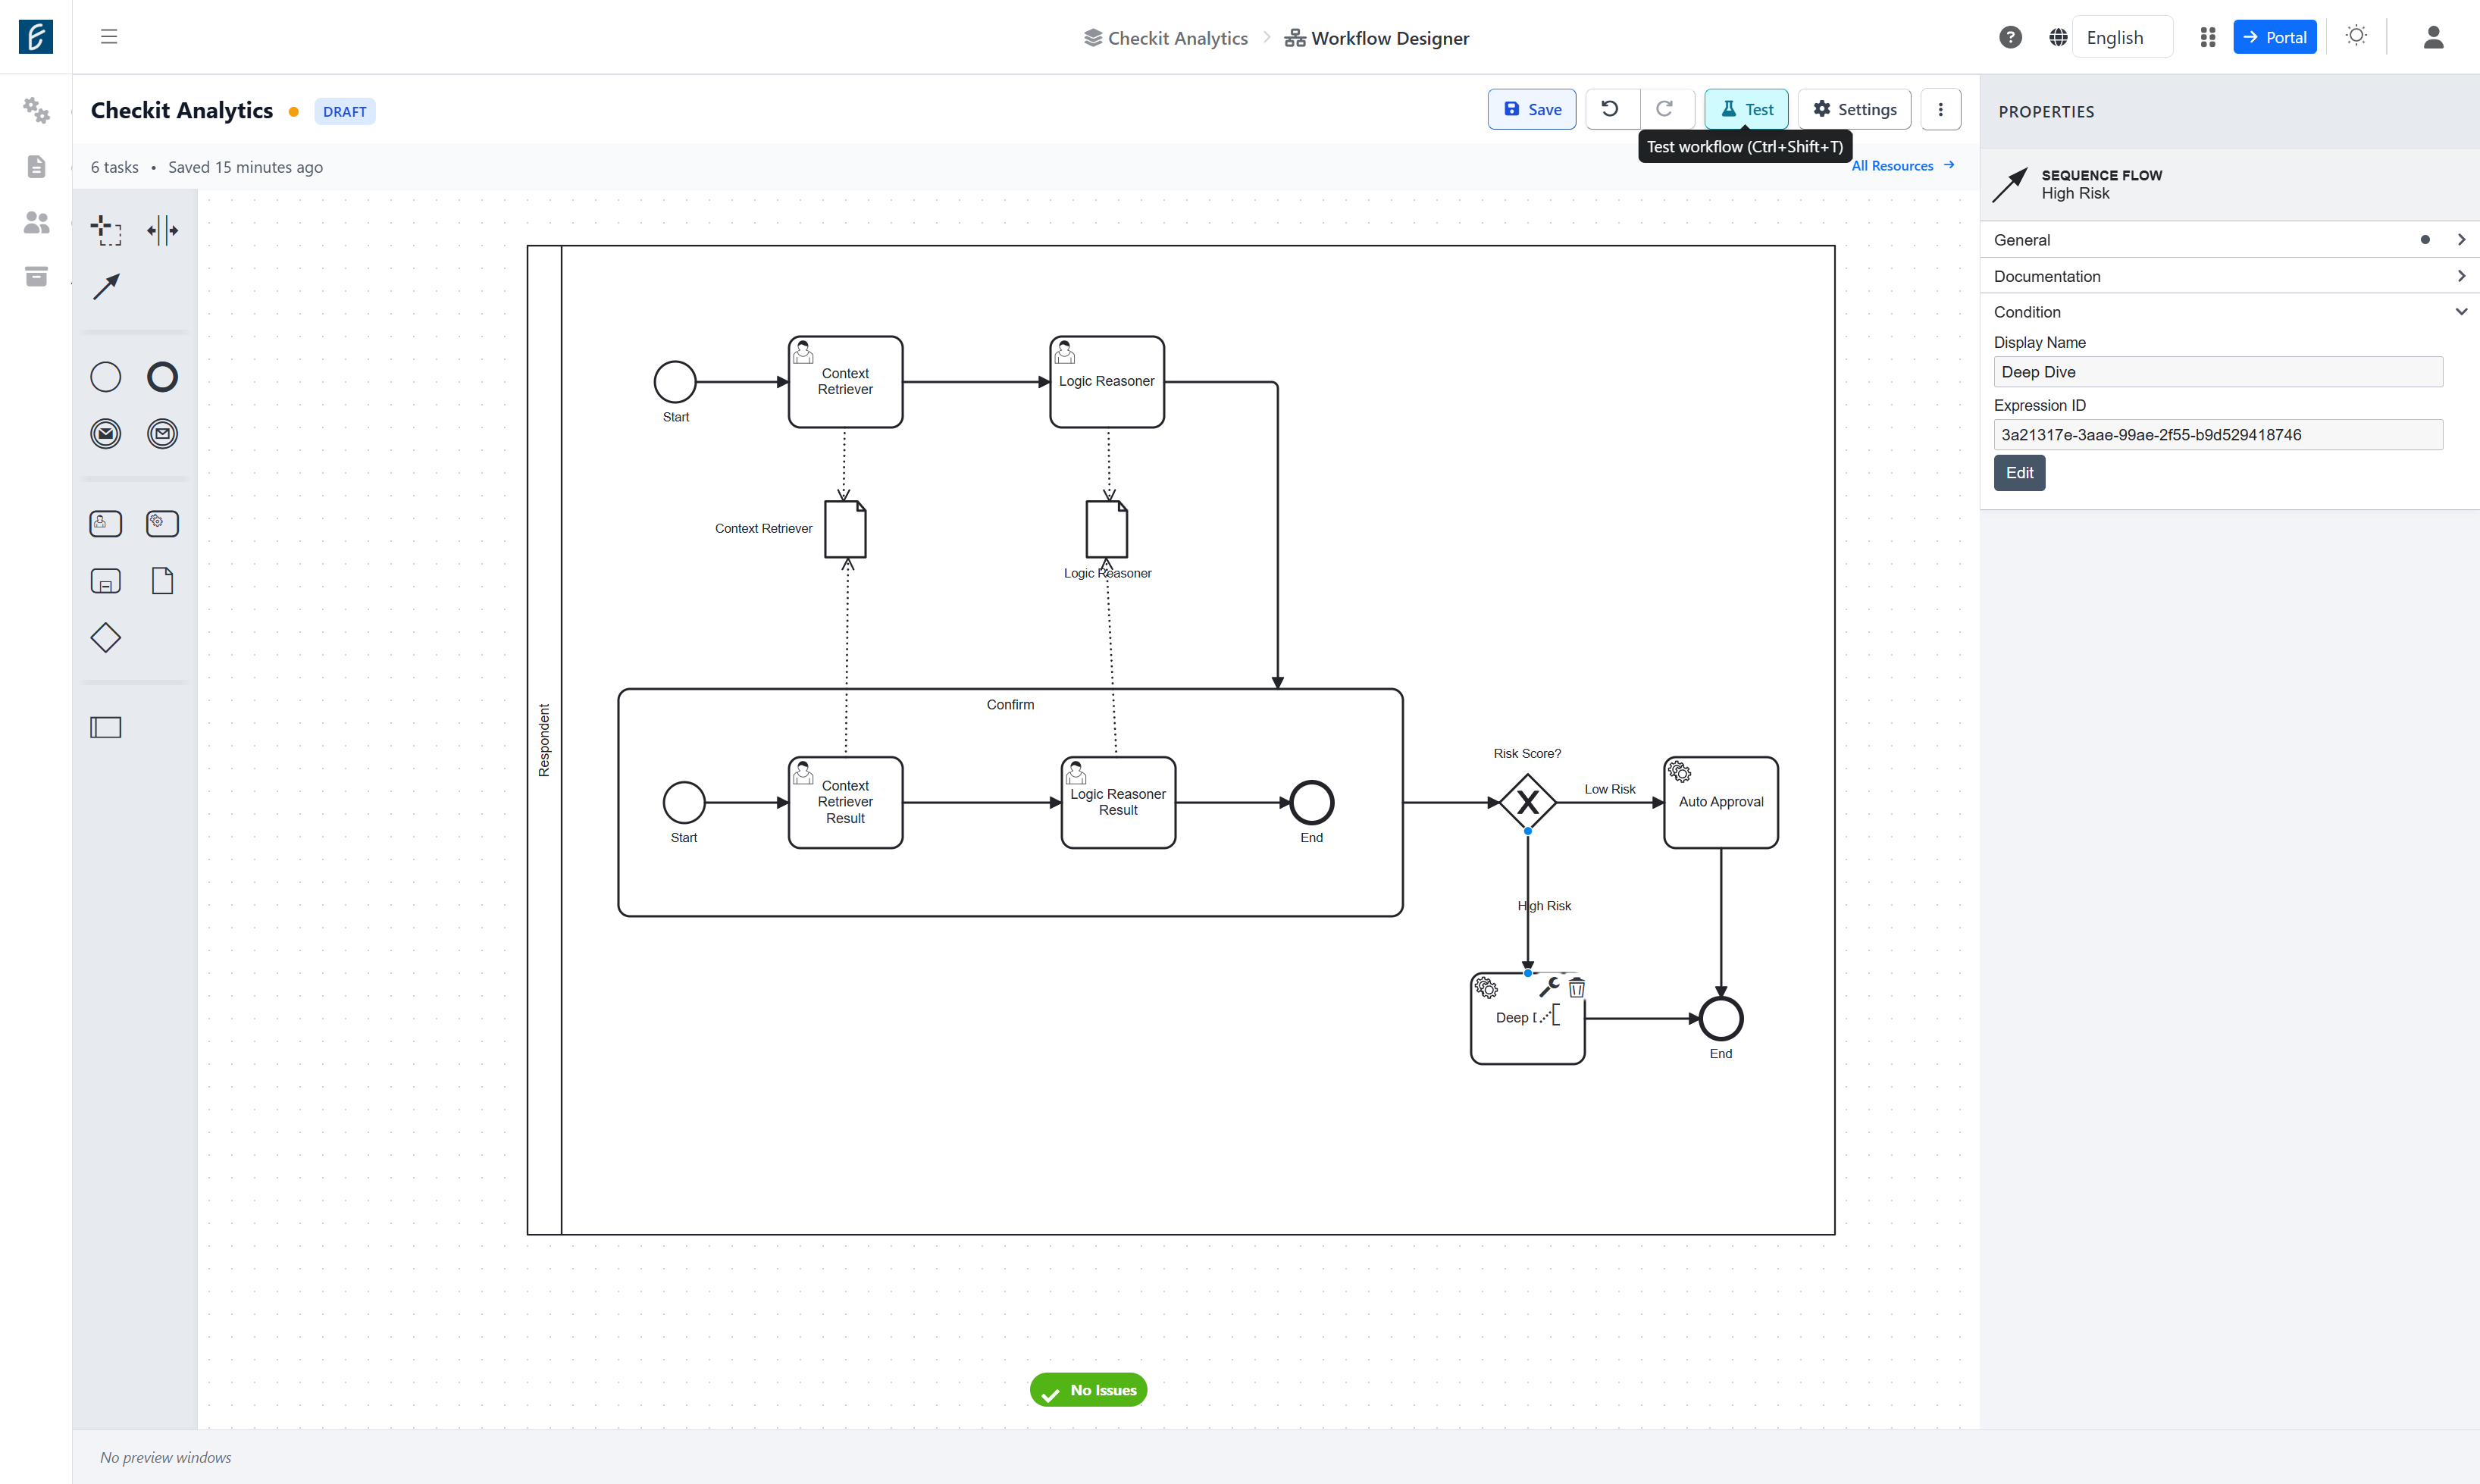This screenshot has width=2480, height=1484.
Task: Pick the message intermediate event in the palette
Action: (162, 434)
